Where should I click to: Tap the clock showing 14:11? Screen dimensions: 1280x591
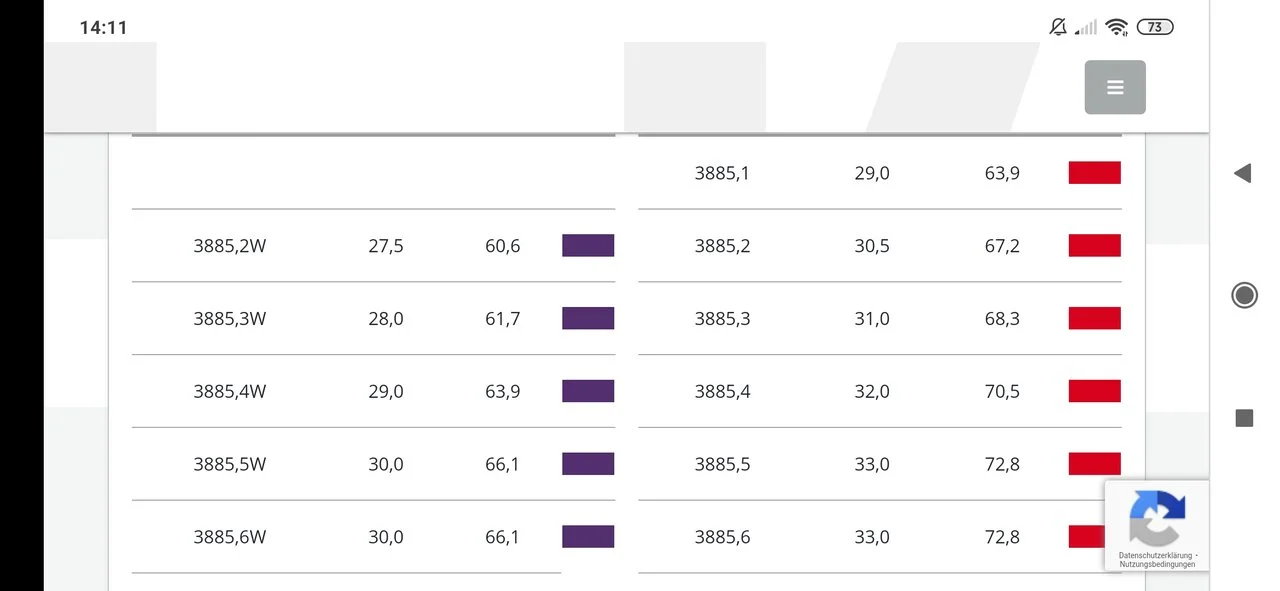103,28
